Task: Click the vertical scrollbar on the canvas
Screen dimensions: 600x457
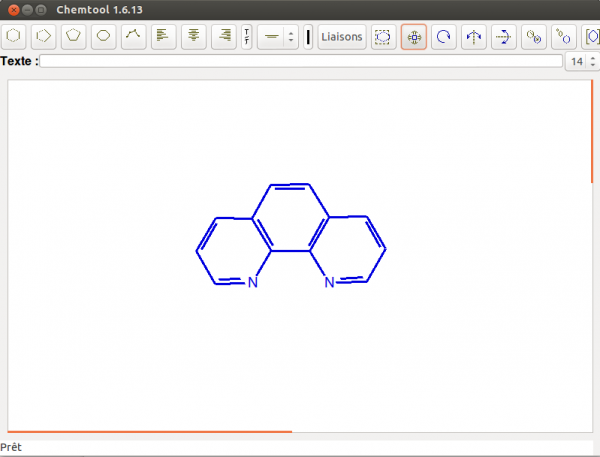Action: (x=592, y=130)
